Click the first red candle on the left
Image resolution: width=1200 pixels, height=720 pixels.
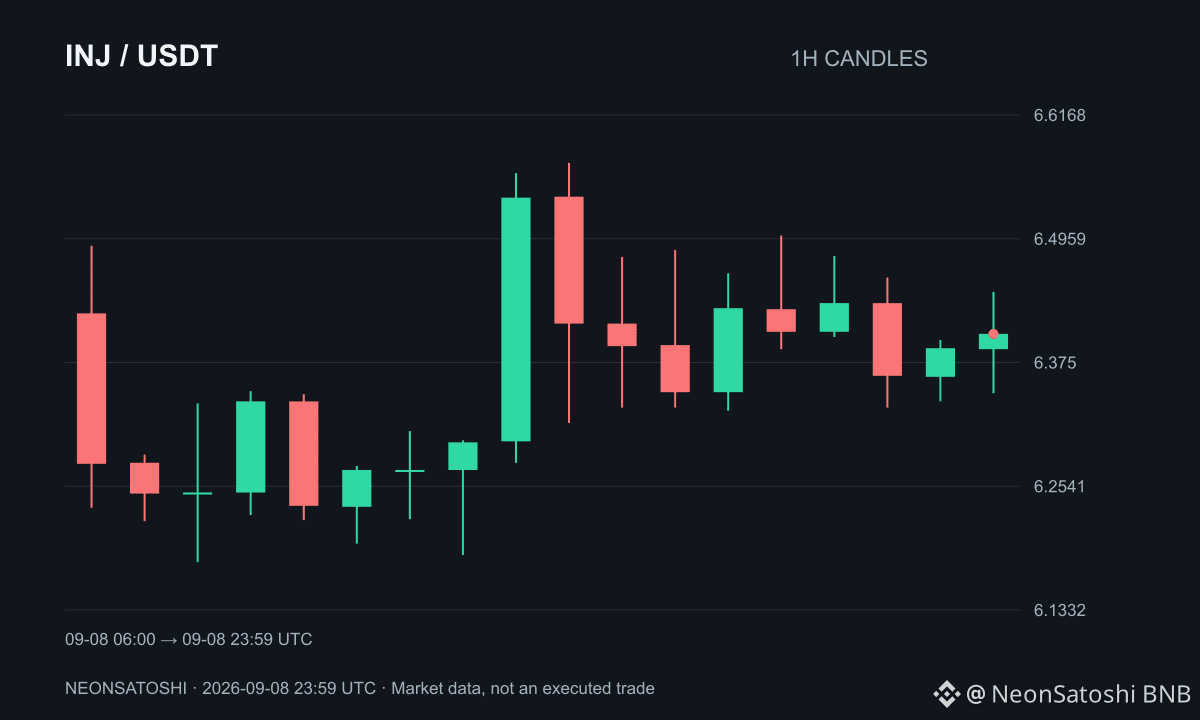coord(91,388)
